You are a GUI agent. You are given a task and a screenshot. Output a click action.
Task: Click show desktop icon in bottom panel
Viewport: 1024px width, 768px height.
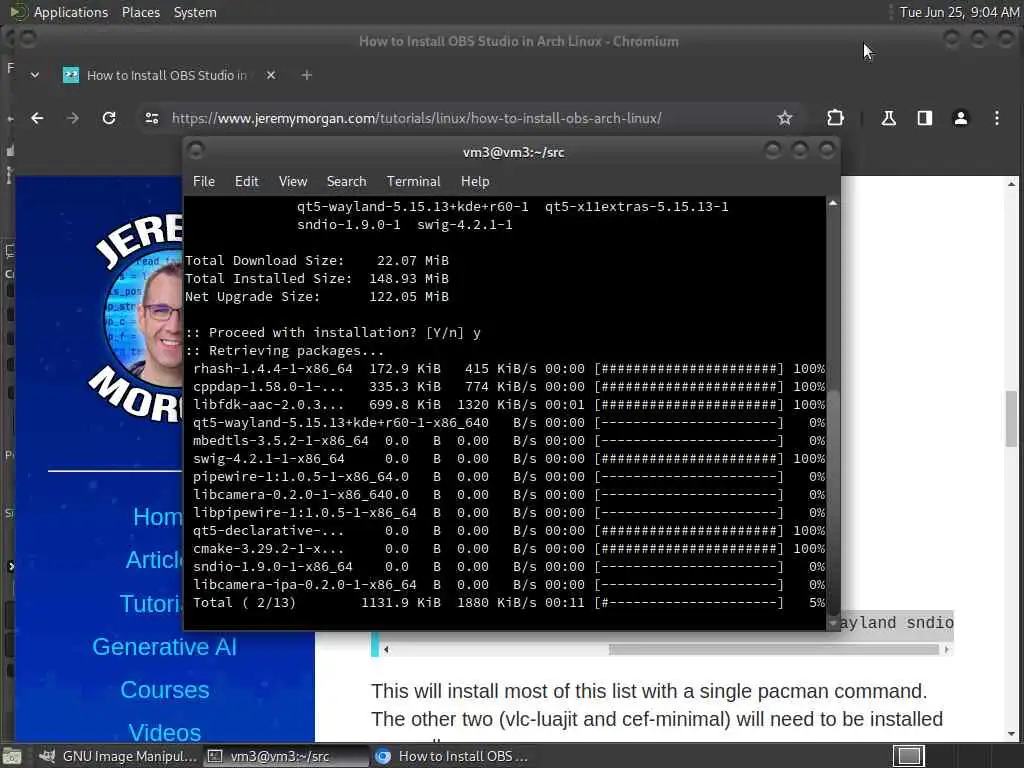point(12,757)
